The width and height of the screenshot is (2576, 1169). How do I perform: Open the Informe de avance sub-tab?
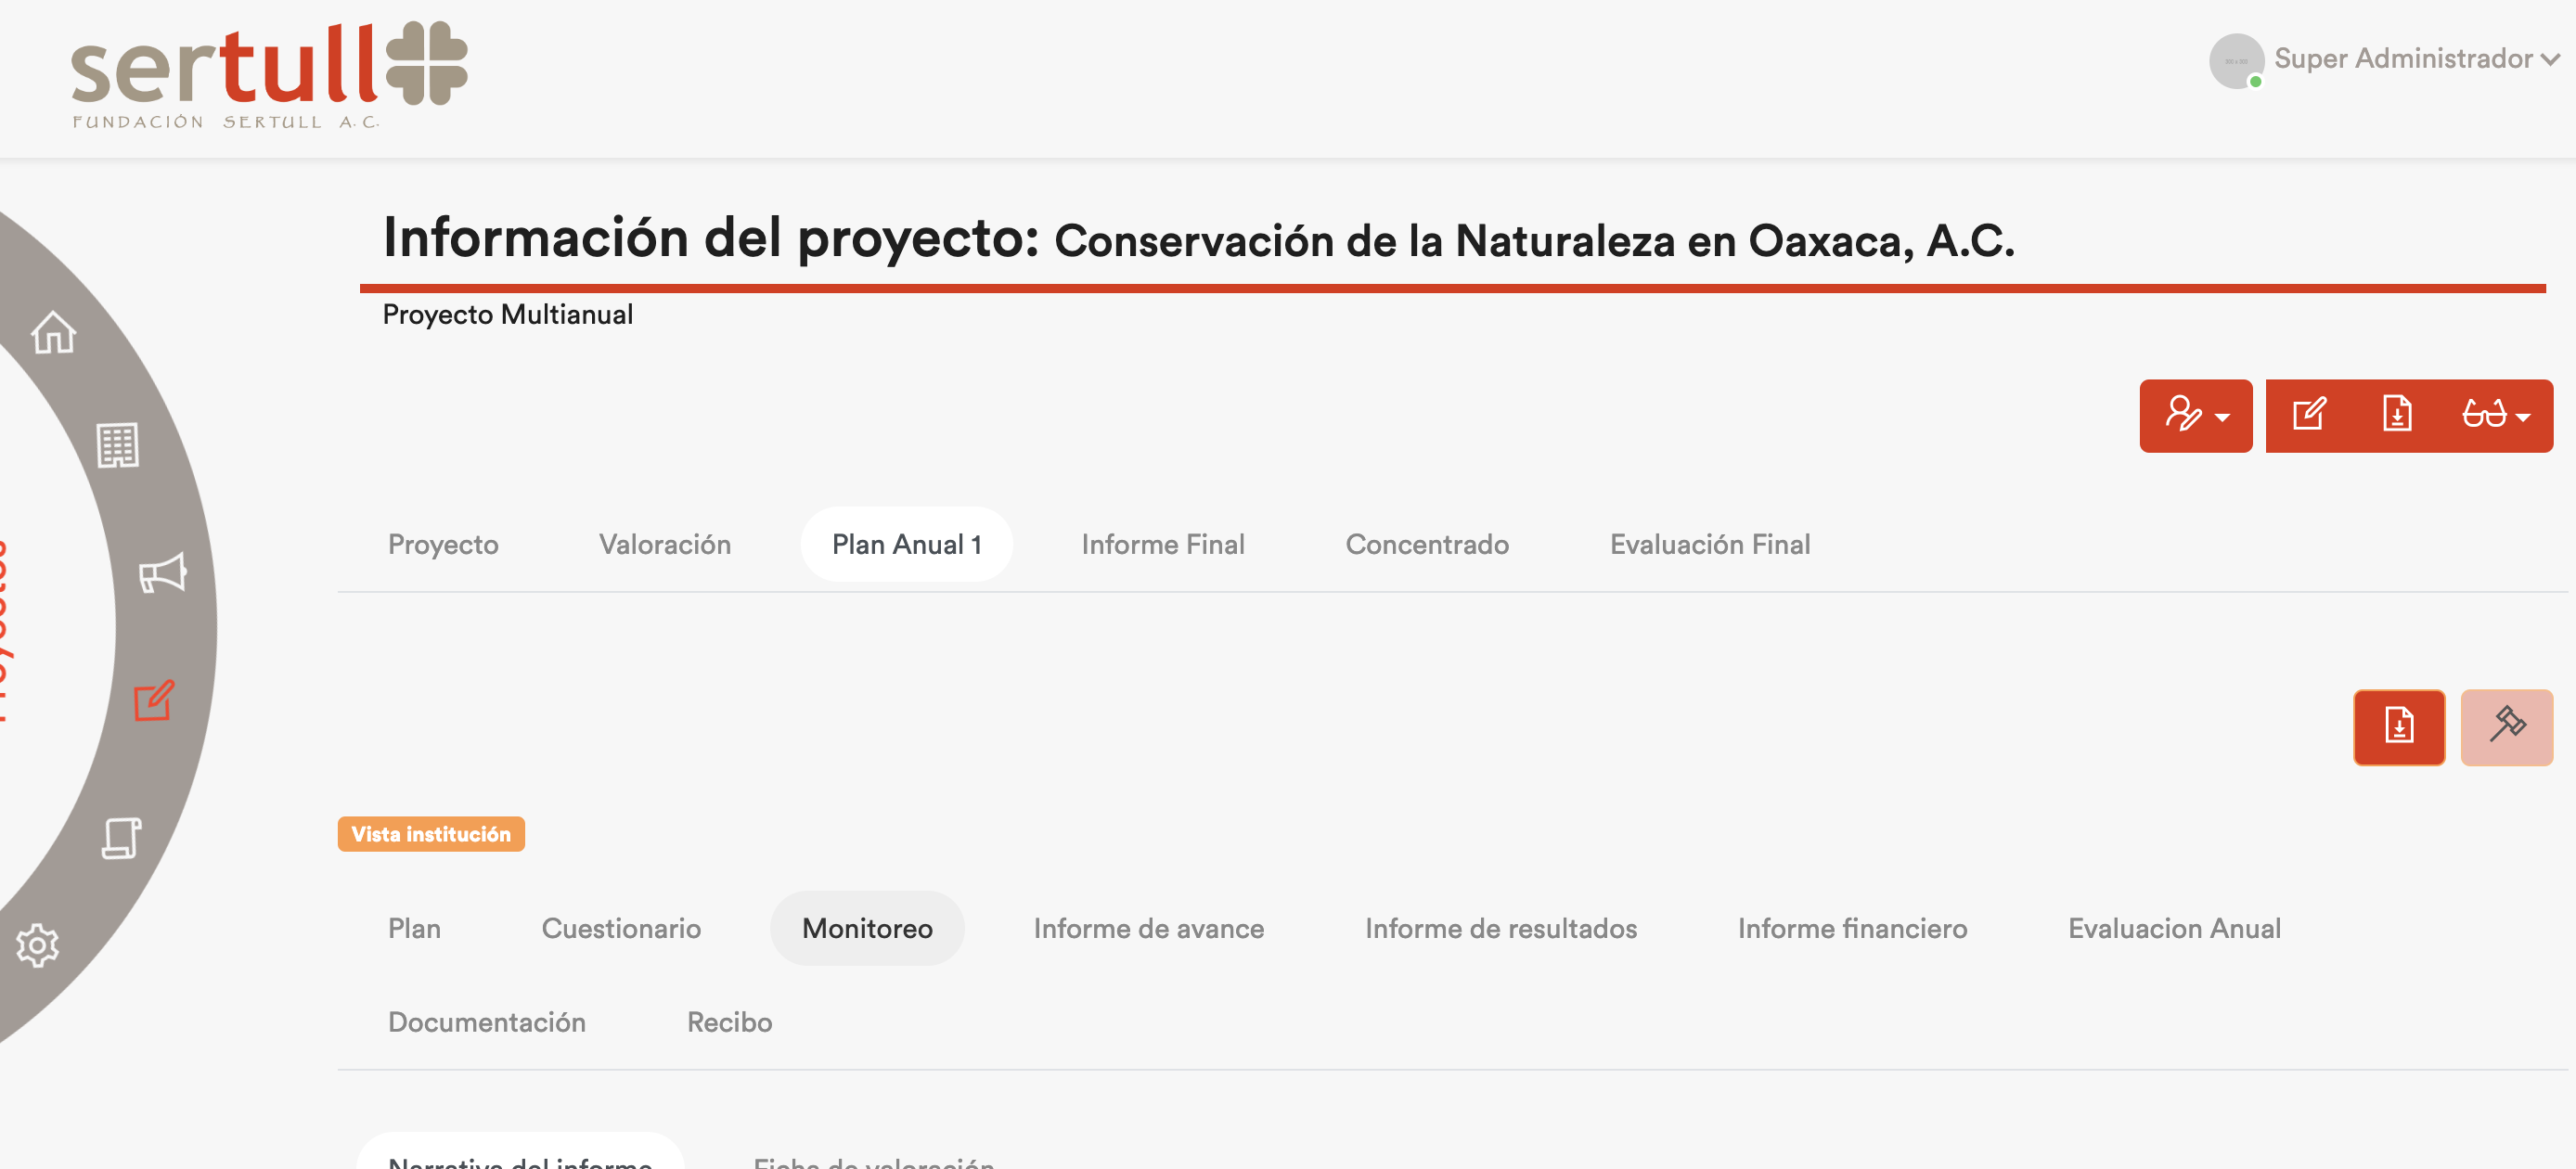click(1149, 929)
